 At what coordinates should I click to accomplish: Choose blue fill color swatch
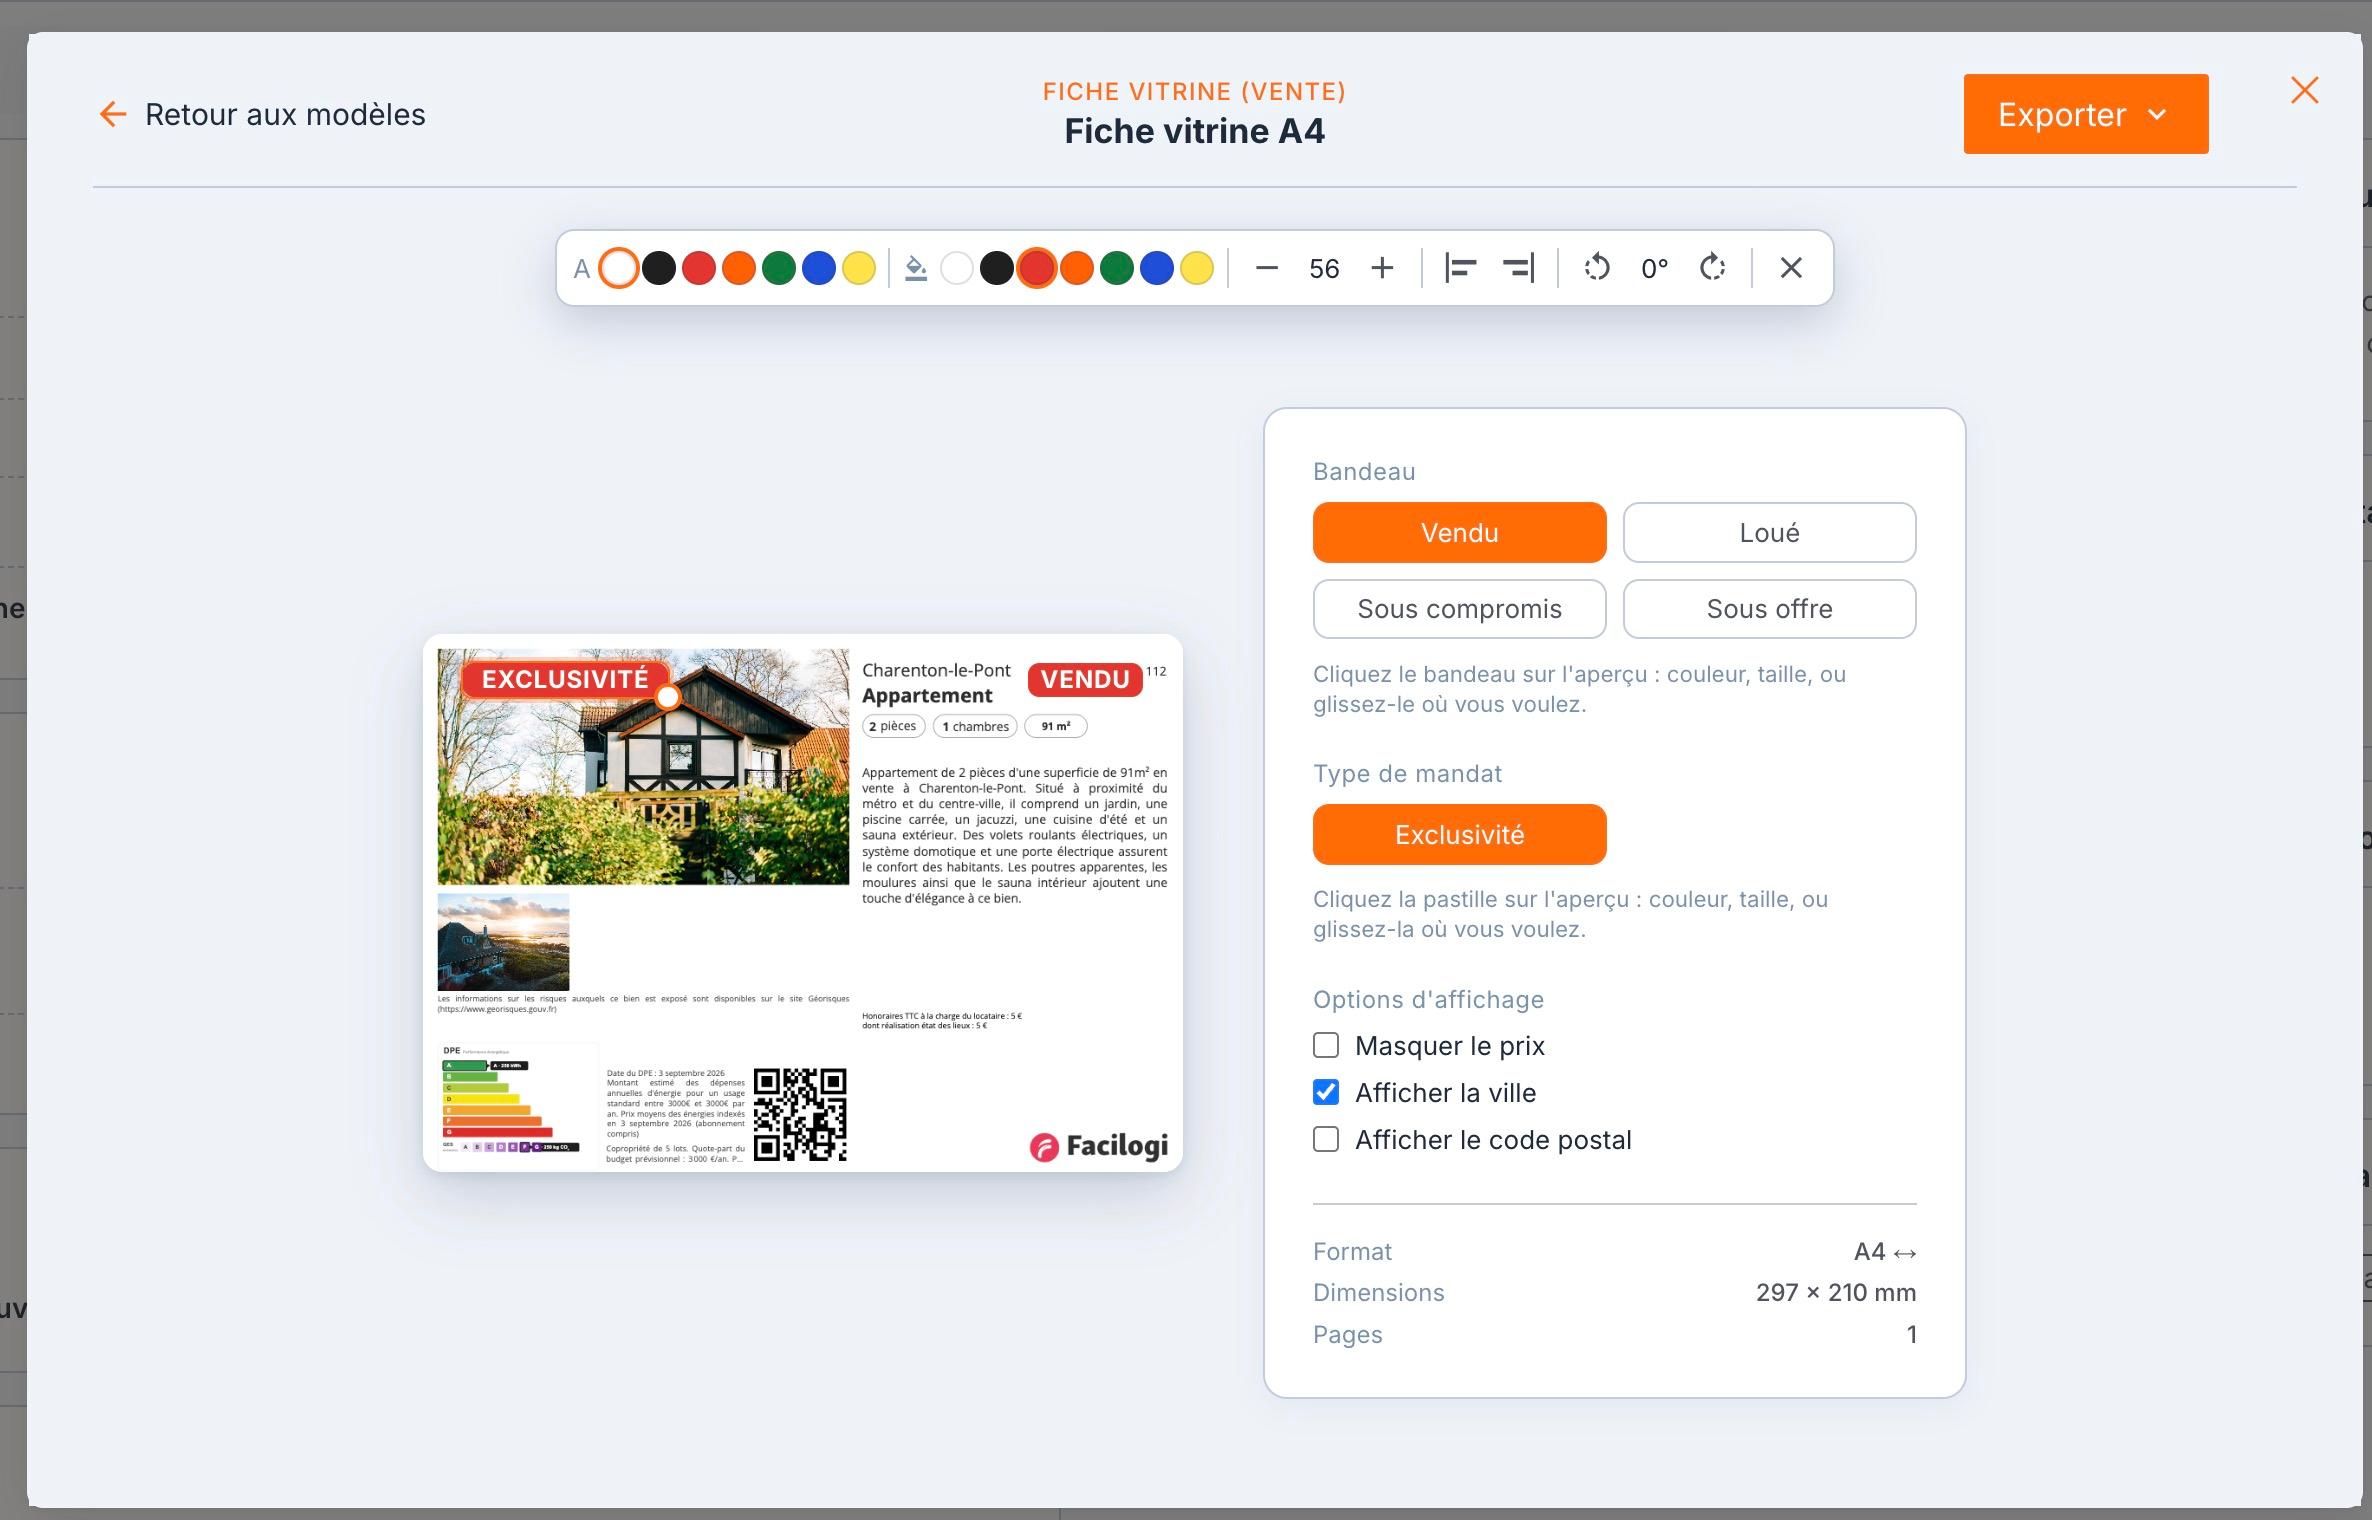click(1157, 268)
